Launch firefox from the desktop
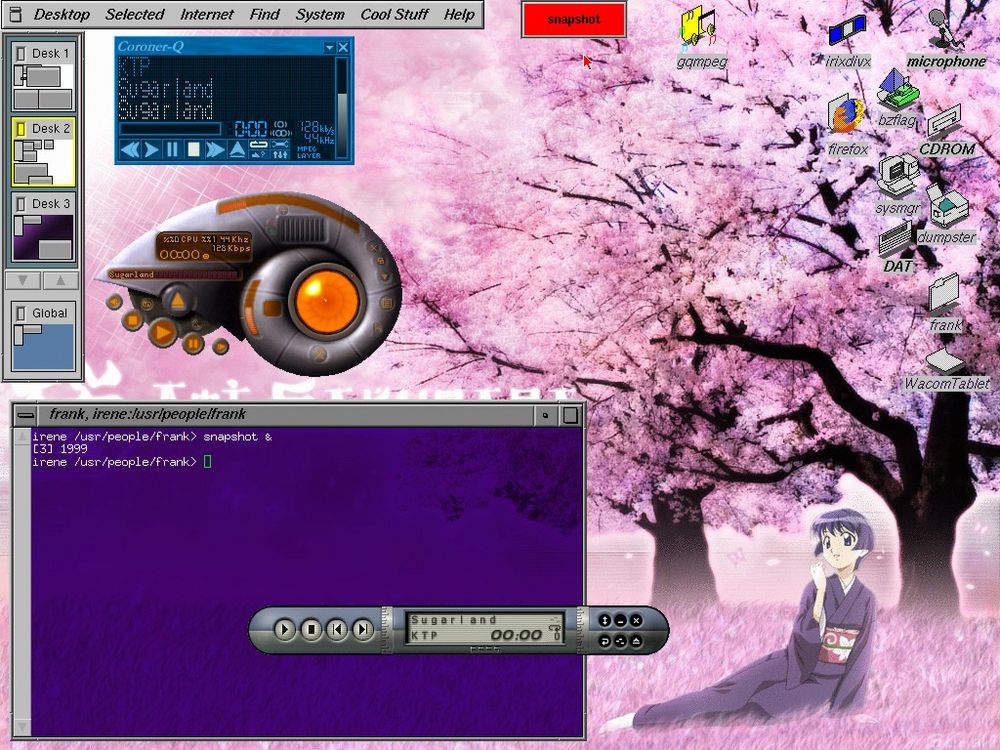Viewport: 1000px width, 750px height. click(848, 126)
